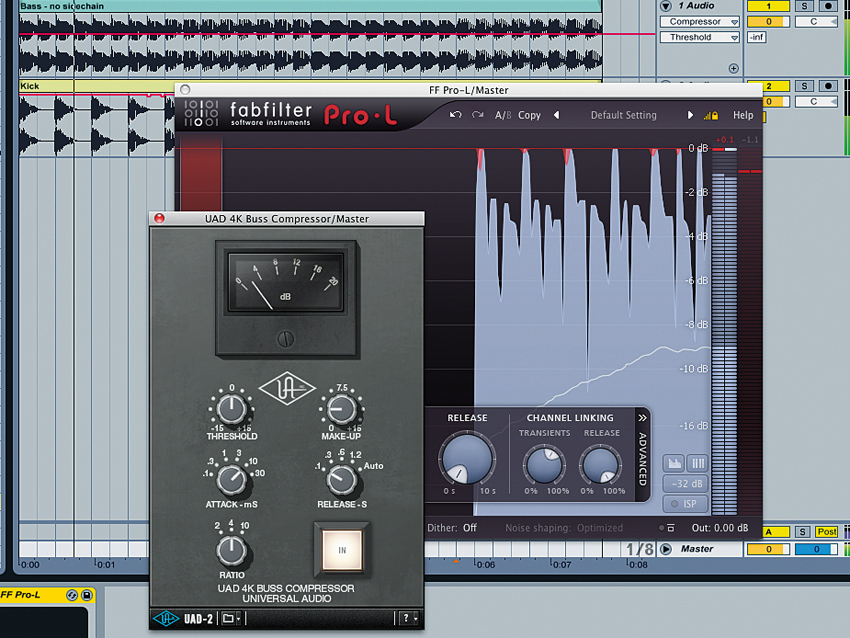Click the FF Pro-L hot-swap icon

point(72,595)
